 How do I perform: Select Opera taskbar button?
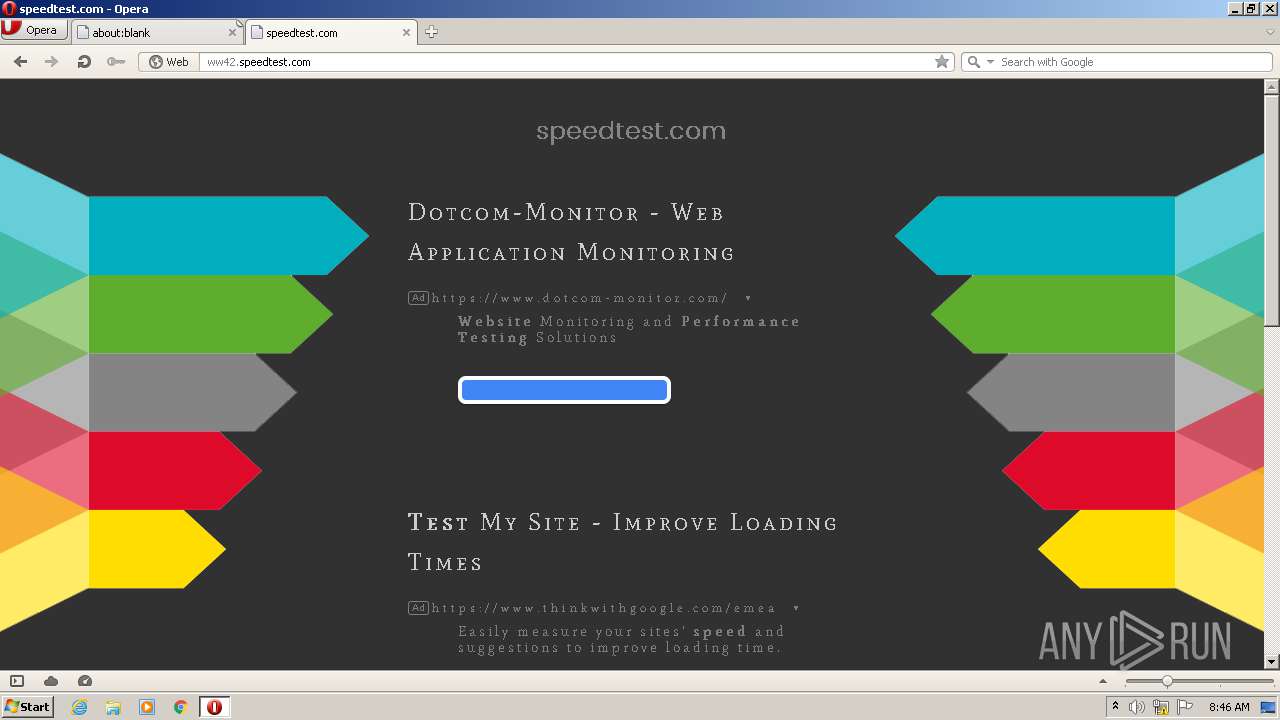[x=214, y=707]
